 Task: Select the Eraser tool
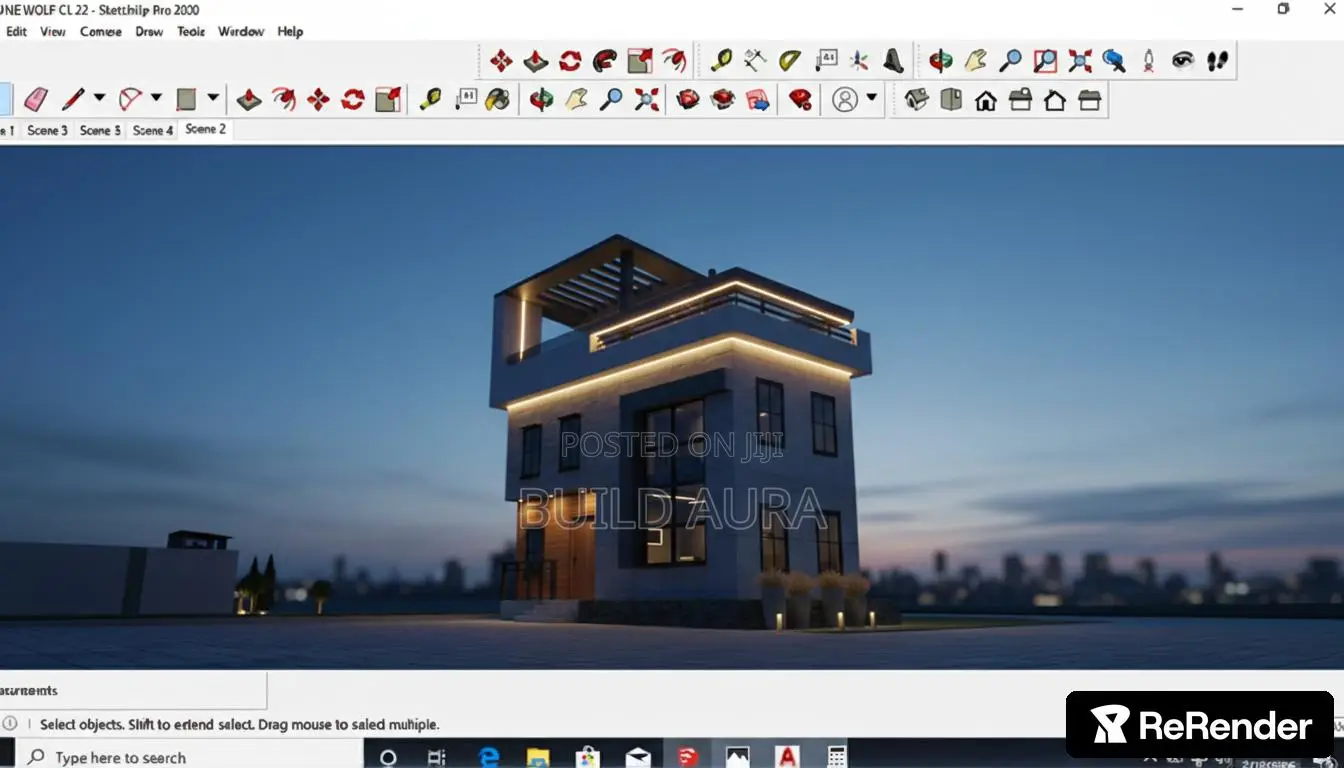(36, 99)
